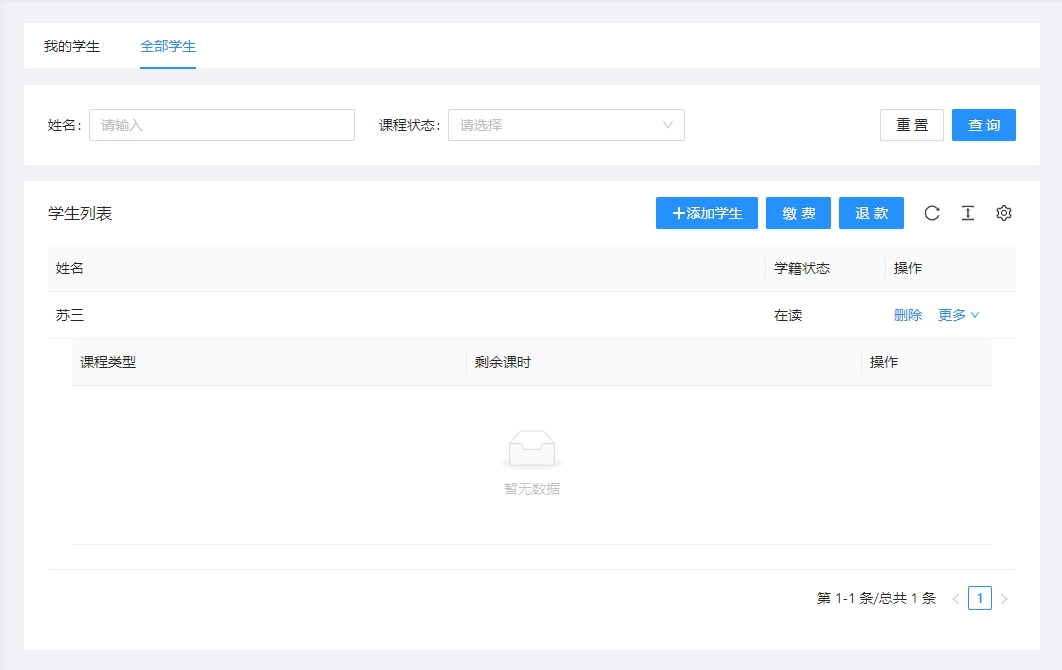This screenshot has height=670, width=1062.
Task: Click the 学籍状态 column header
Action: [802, 268]
